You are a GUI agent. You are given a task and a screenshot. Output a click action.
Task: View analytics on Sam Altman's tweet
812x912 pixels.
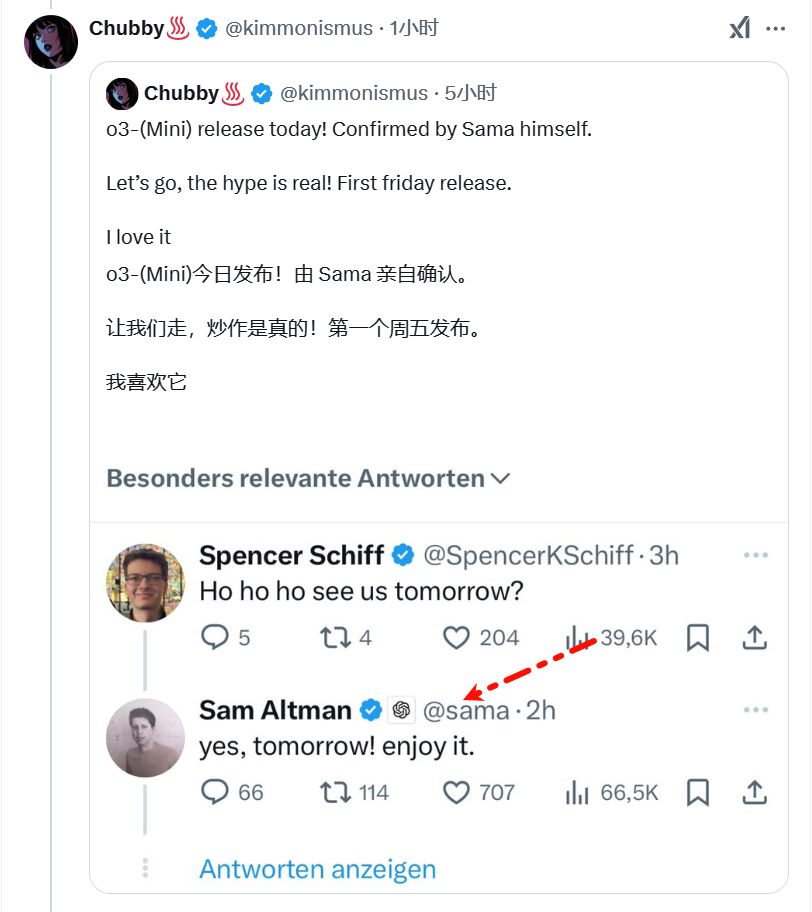[x=578, y=793]
